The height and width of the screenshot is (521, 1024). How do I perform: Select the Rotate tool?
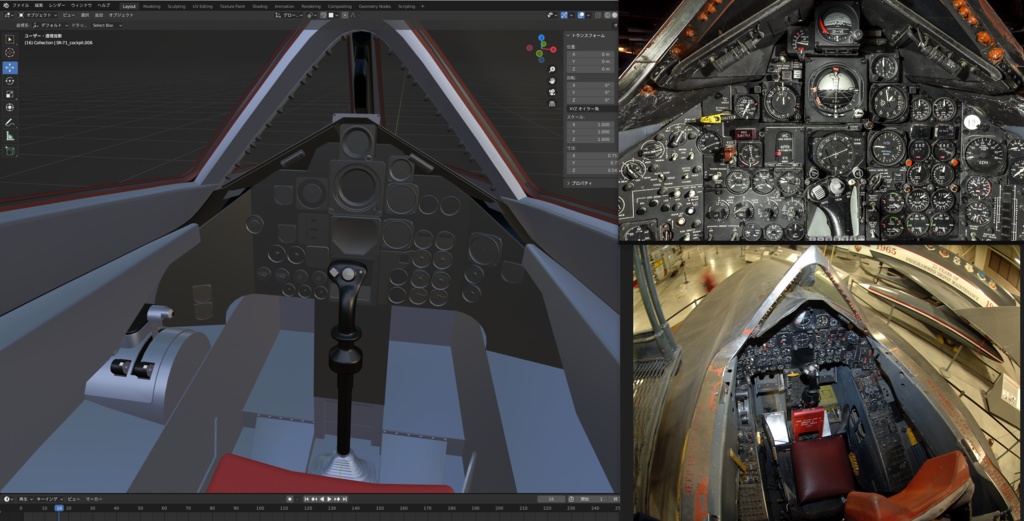click(10, 81)
